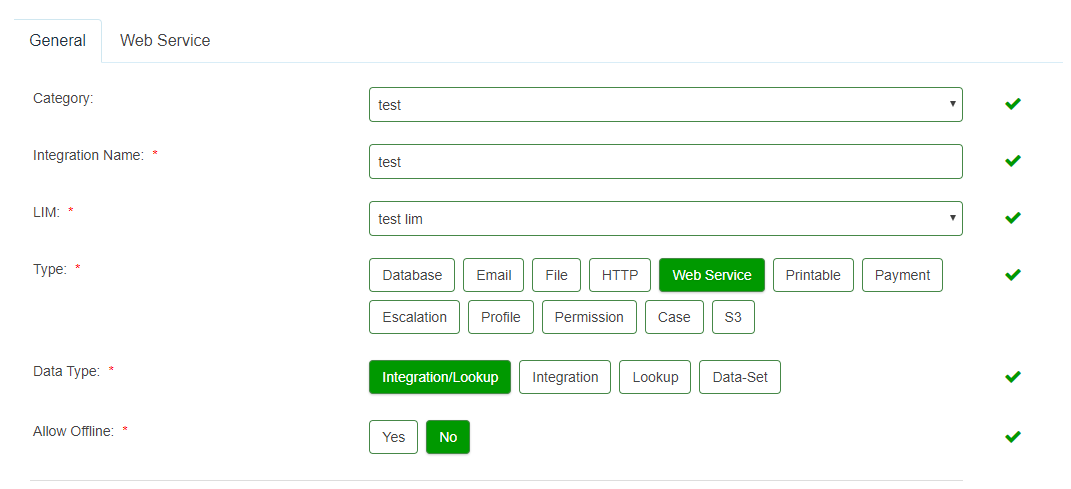Screen dimensions: 1071x489
Task: Choose Case as the integration type
Action: 674,317
